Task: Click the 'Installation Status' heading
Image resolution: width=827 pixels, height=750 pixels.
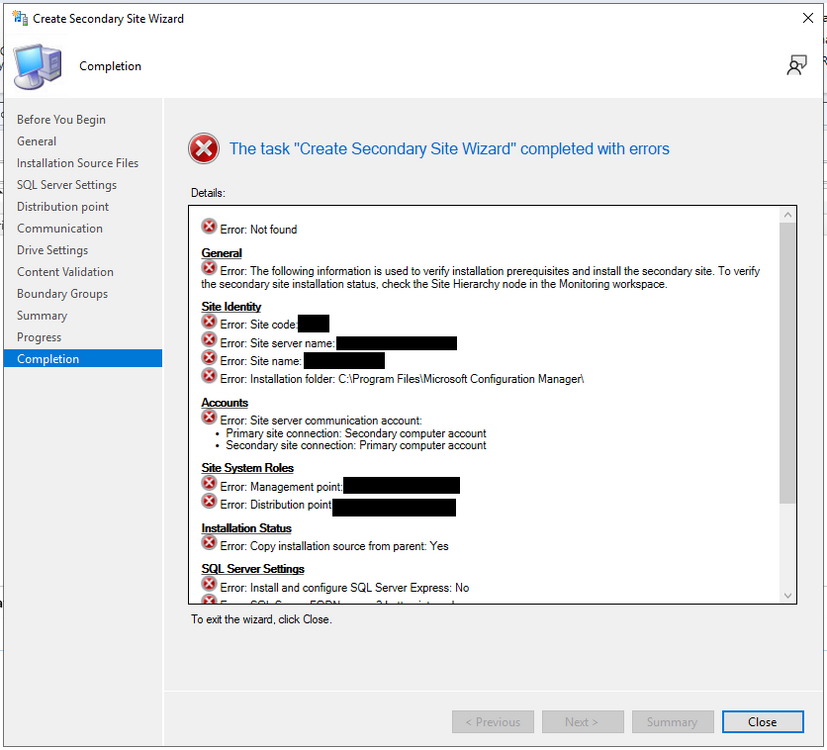Action: pos(246,528)
